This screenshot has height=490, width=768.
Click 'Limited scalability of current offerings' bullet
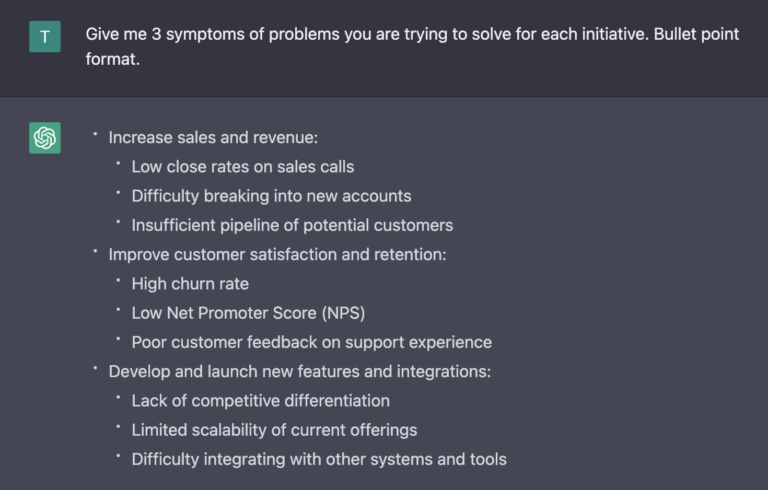click(x=274, y=430)
